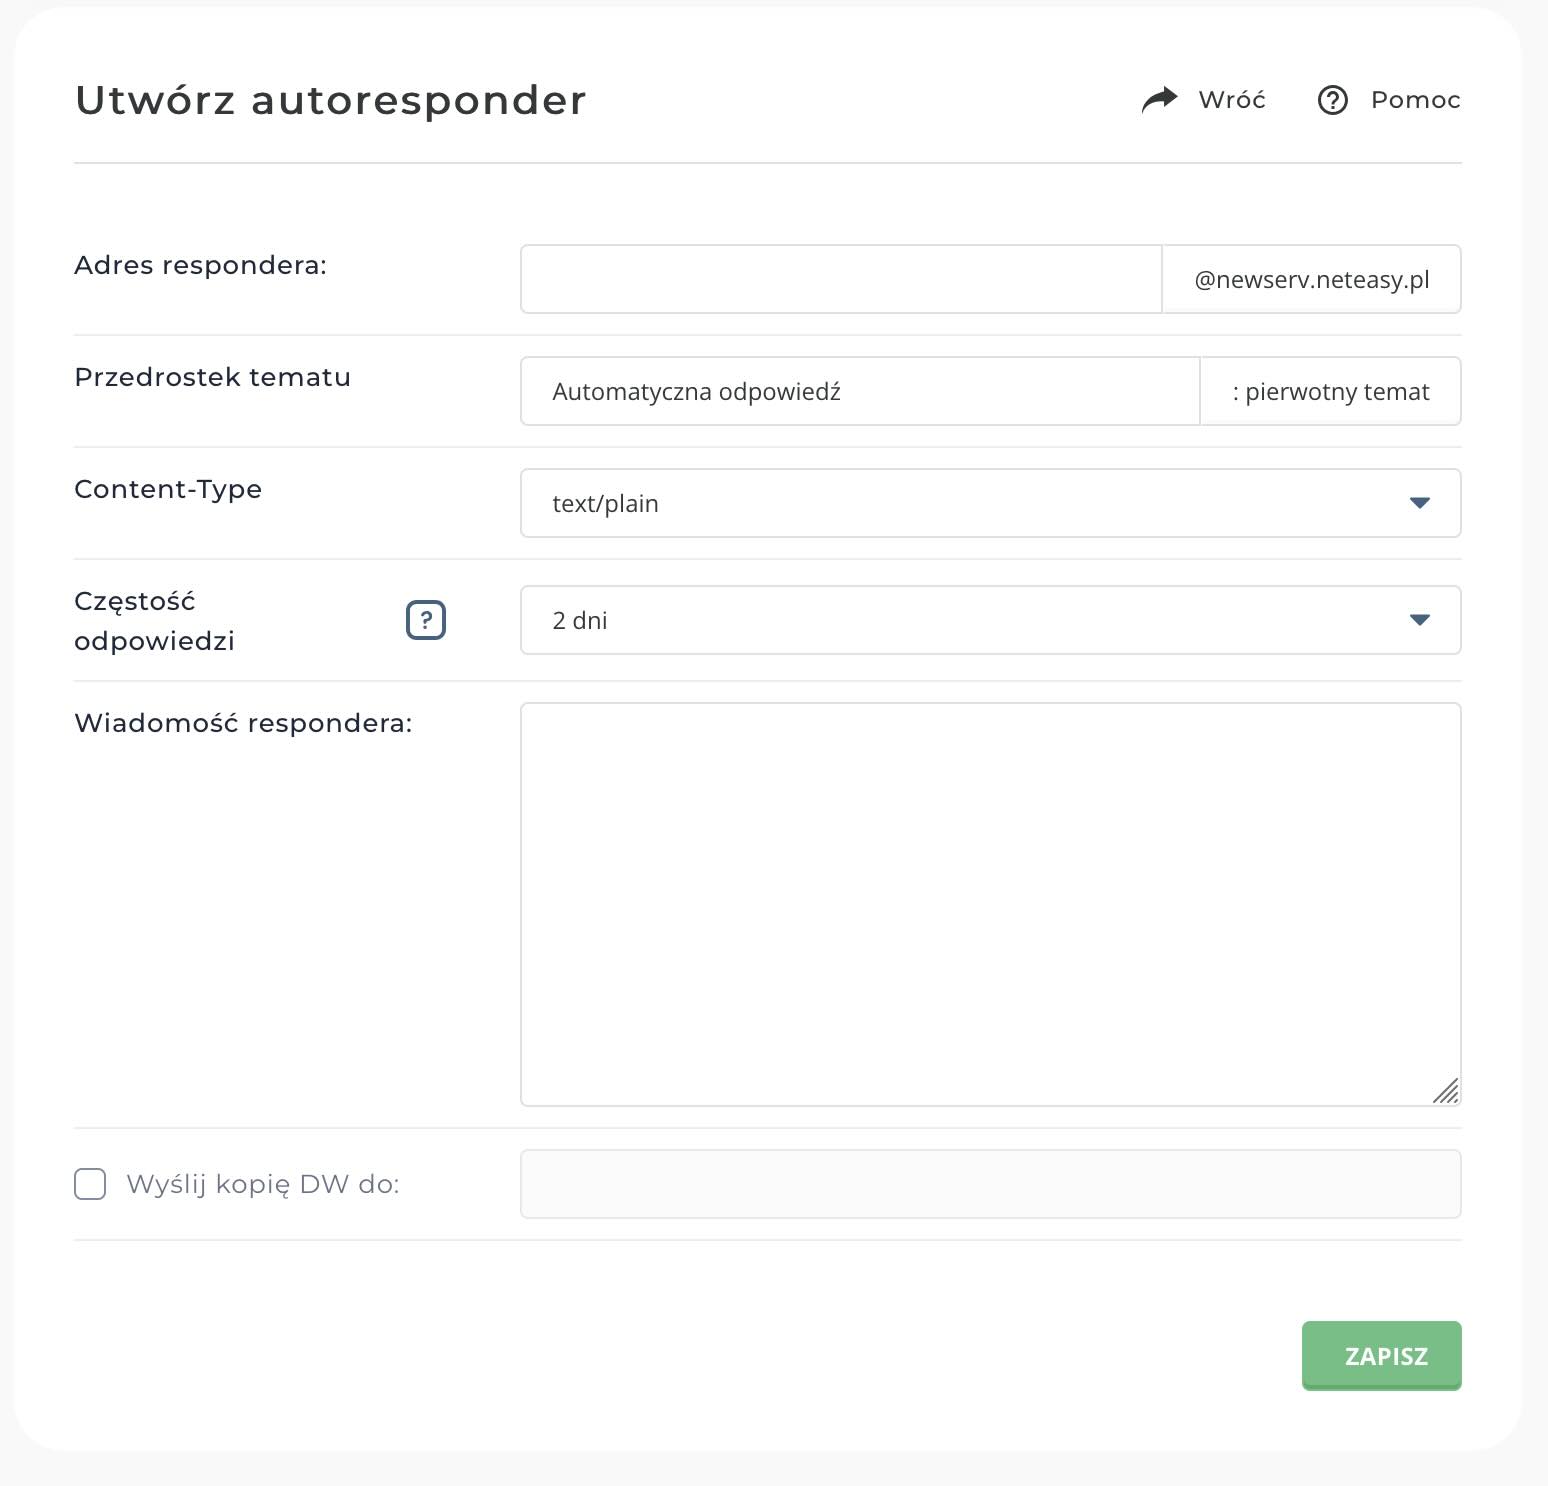Enable the Wyślij kopię DW do checkbox

[x=89, y=1184]
